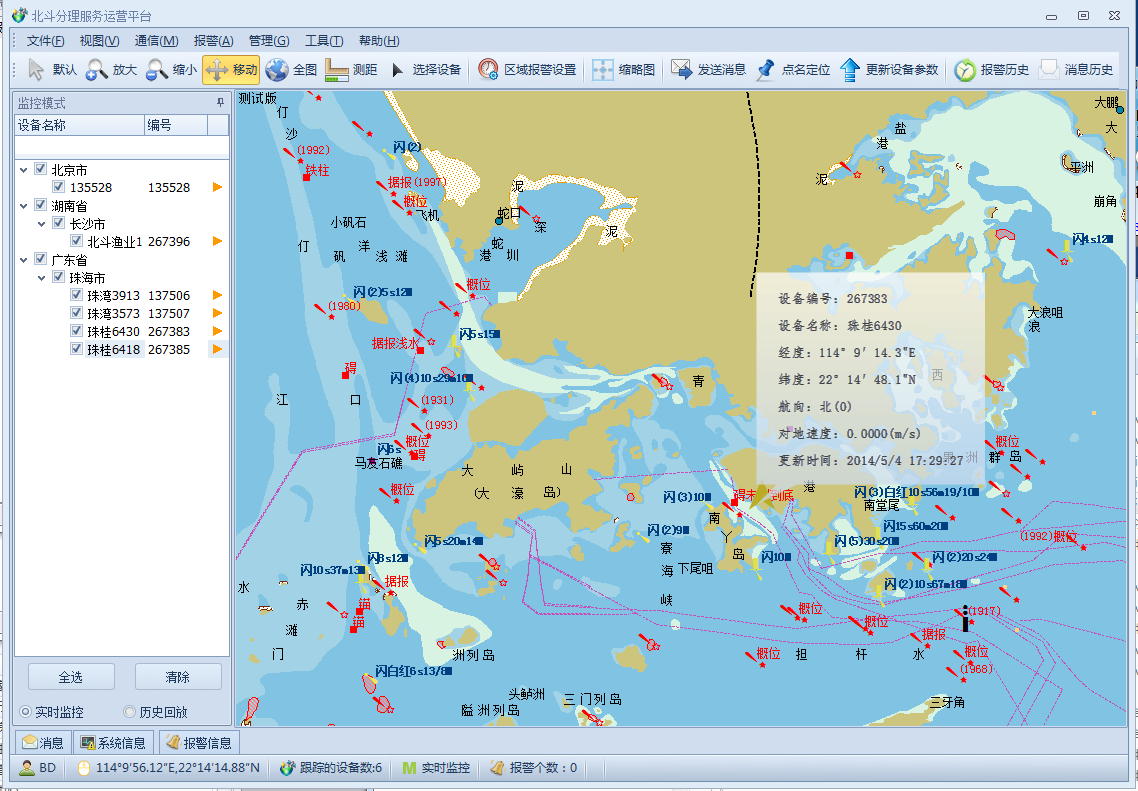Click the 全图 globe full-map icon
Viewport: 1138px width, 791px height.
pyautogui.click(x=291, y=70)
